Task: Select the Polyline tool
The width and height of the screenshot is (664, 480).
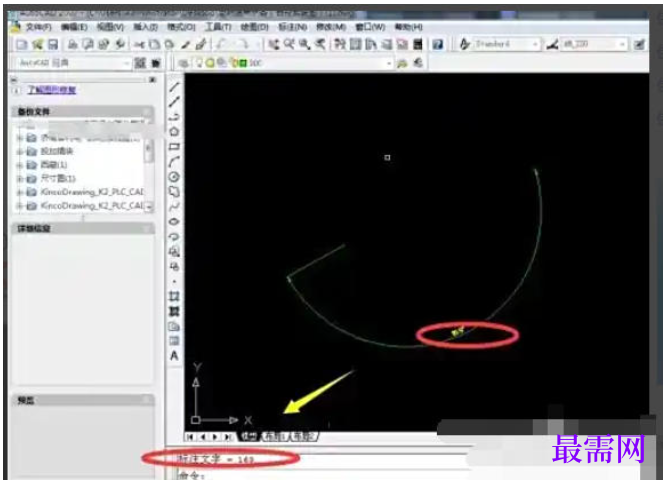Action: tap(174, 117)
